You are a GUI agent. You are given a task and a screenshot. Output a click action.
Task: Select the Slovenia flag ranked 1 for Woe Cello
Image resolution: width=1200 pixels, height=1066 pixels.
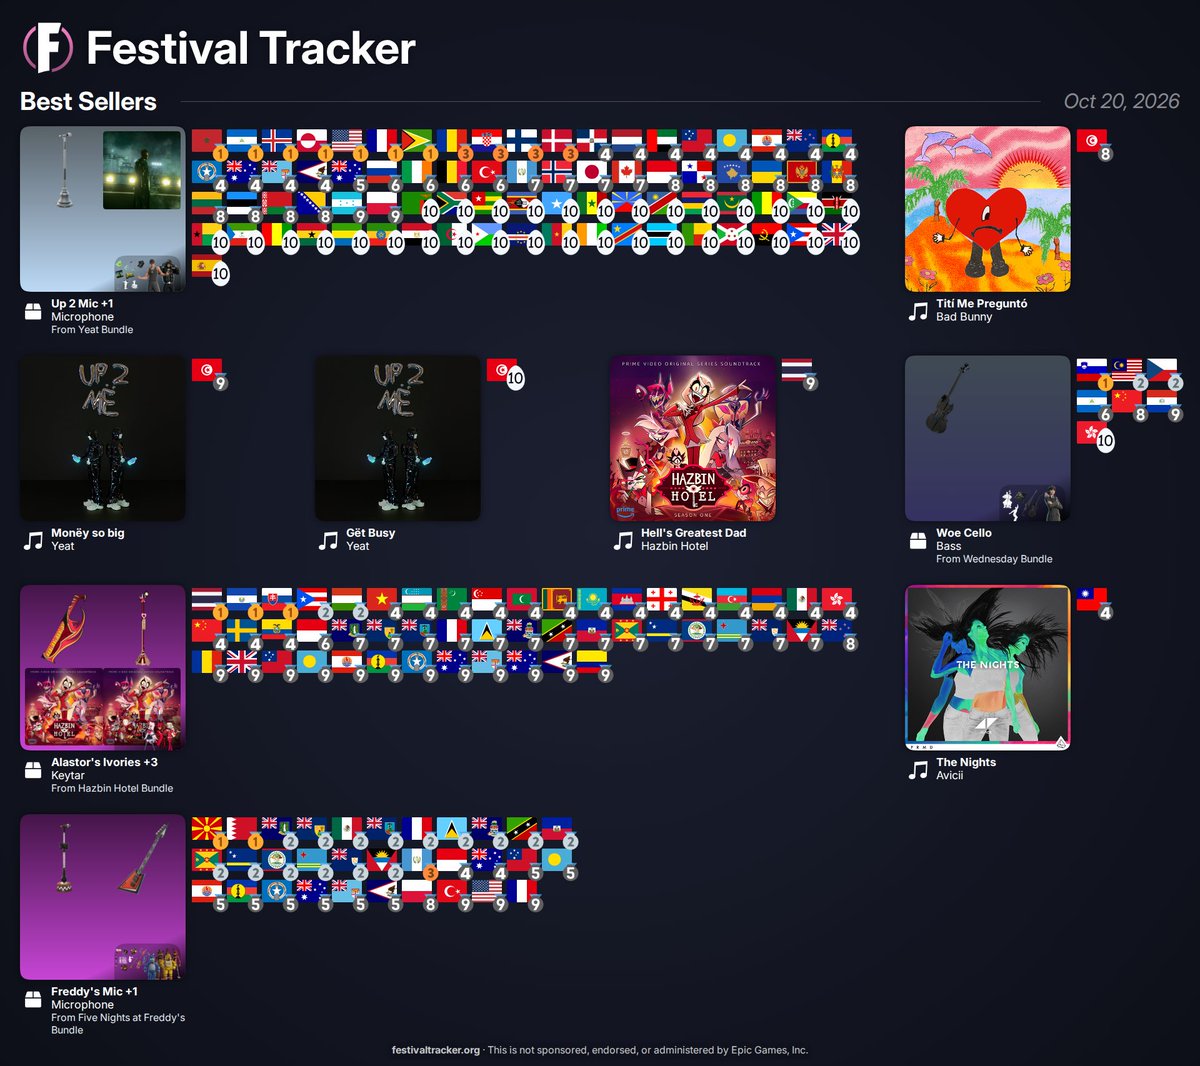tap(1092, 369)
